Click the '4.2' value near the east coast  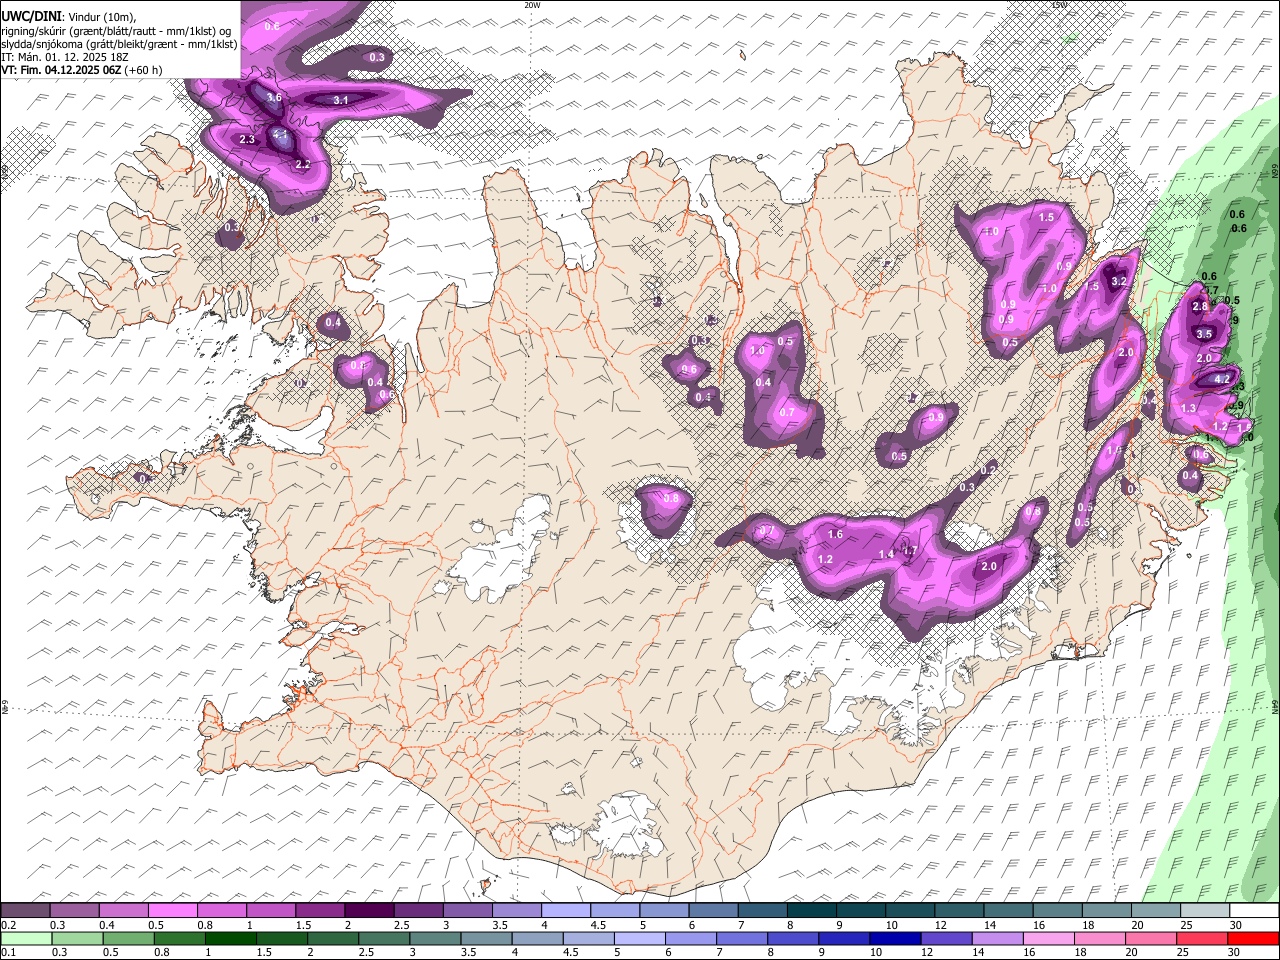[1222, 379]
